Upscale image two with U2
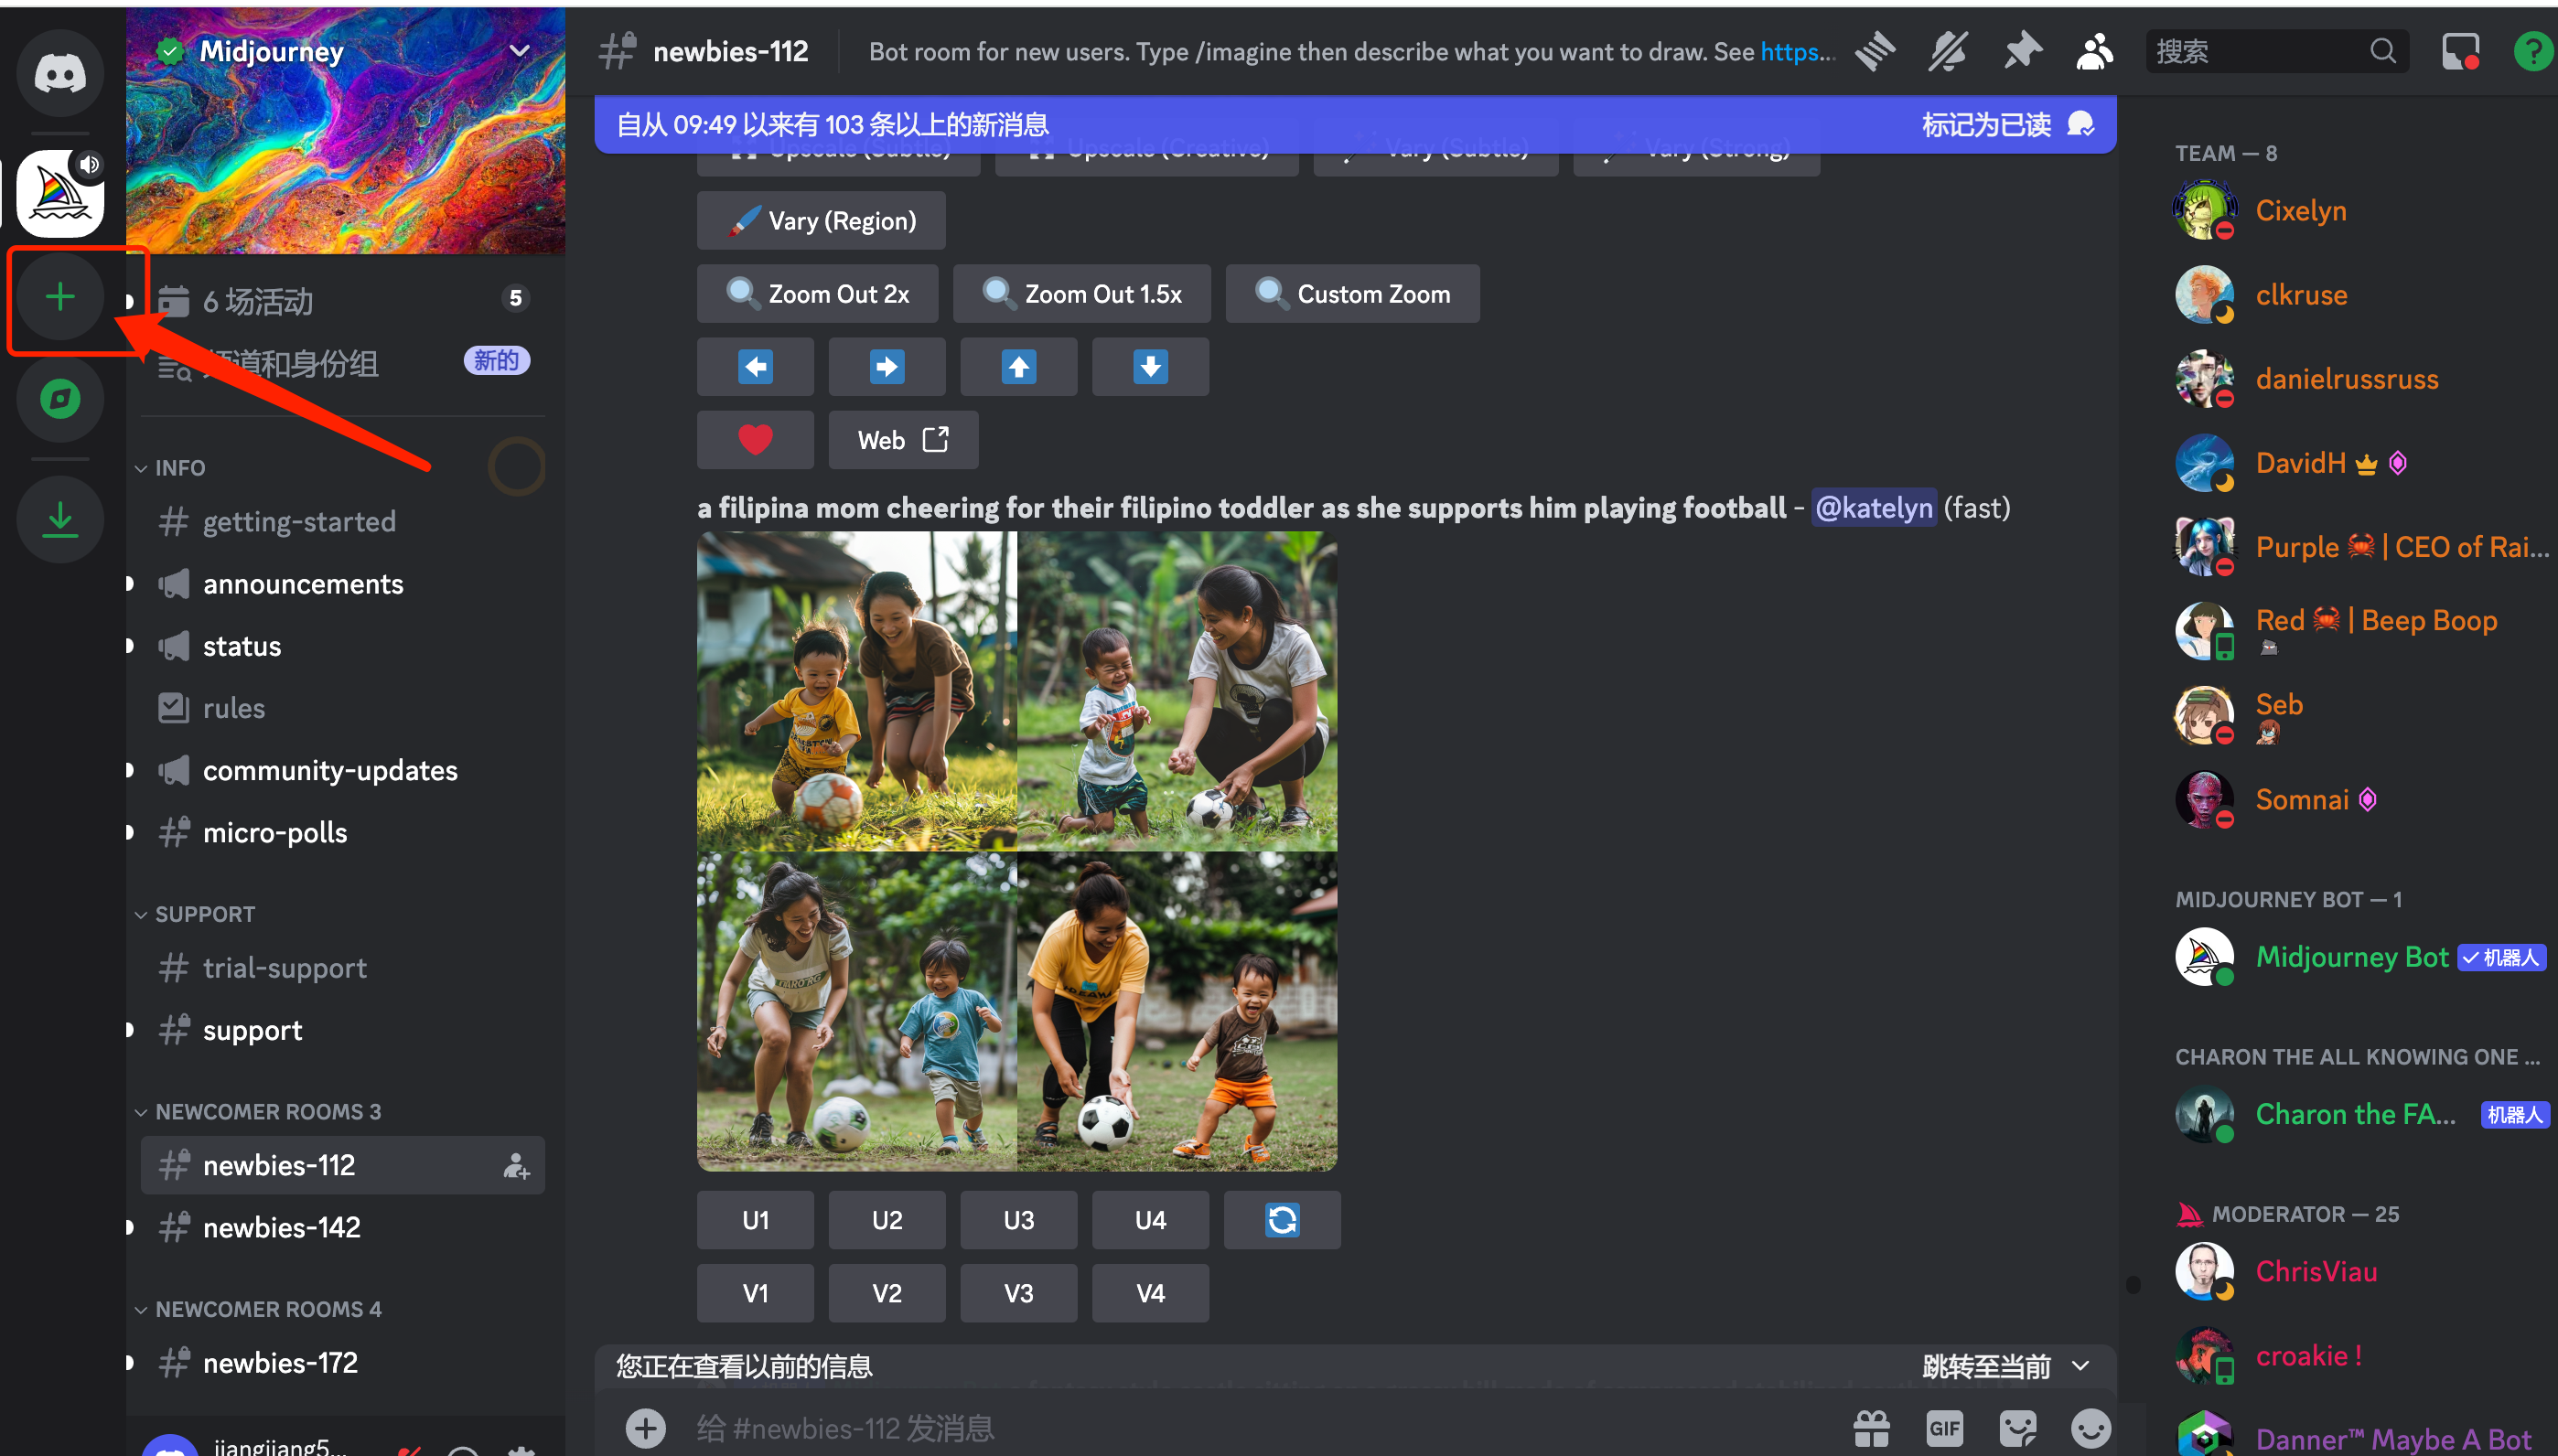 pyautogui.click(x=887, y=1220)
